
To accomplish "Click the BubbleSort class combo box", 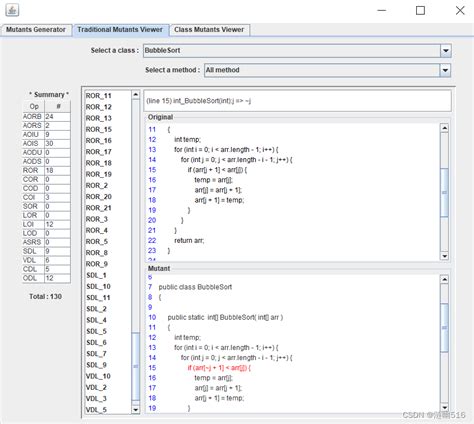I will click(x=297, y=51).
